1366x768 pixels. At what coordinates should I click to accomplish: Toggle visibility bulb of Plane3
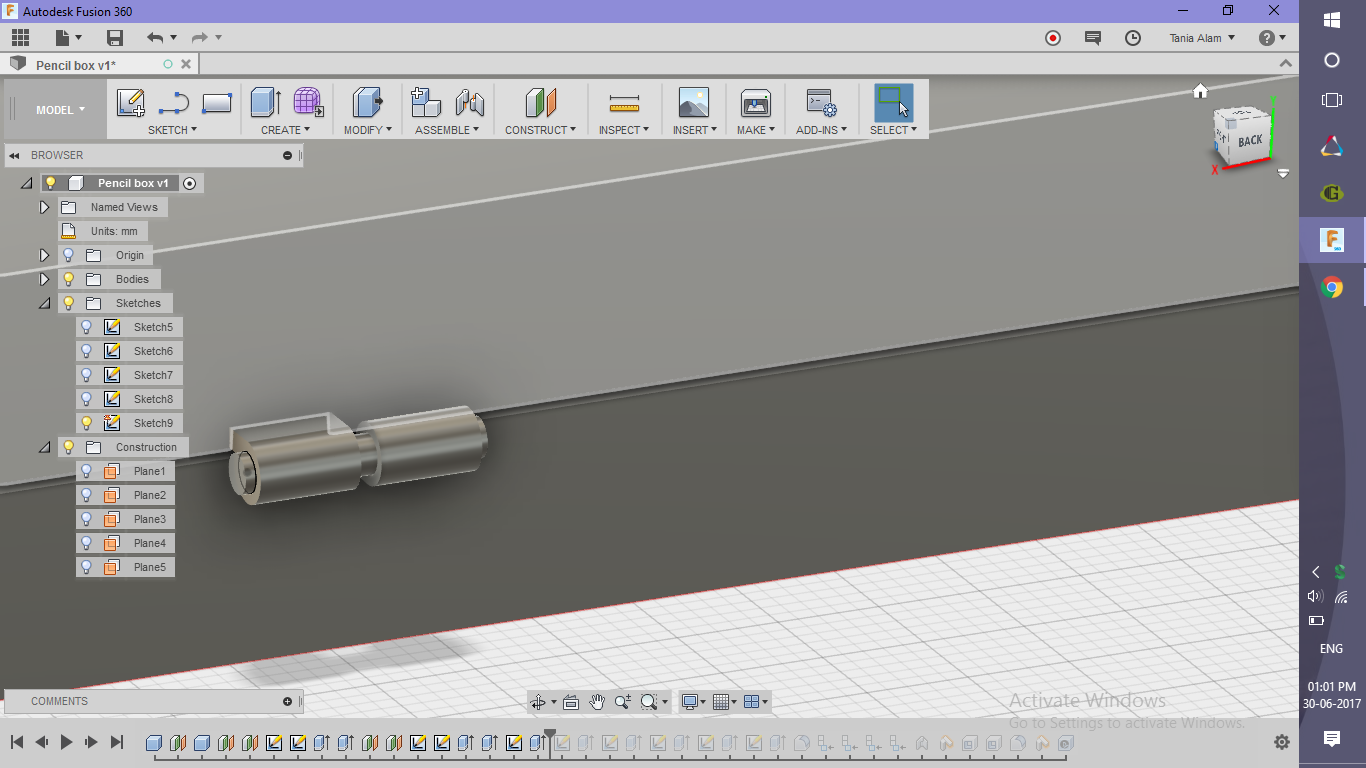(x=87, y=519)
